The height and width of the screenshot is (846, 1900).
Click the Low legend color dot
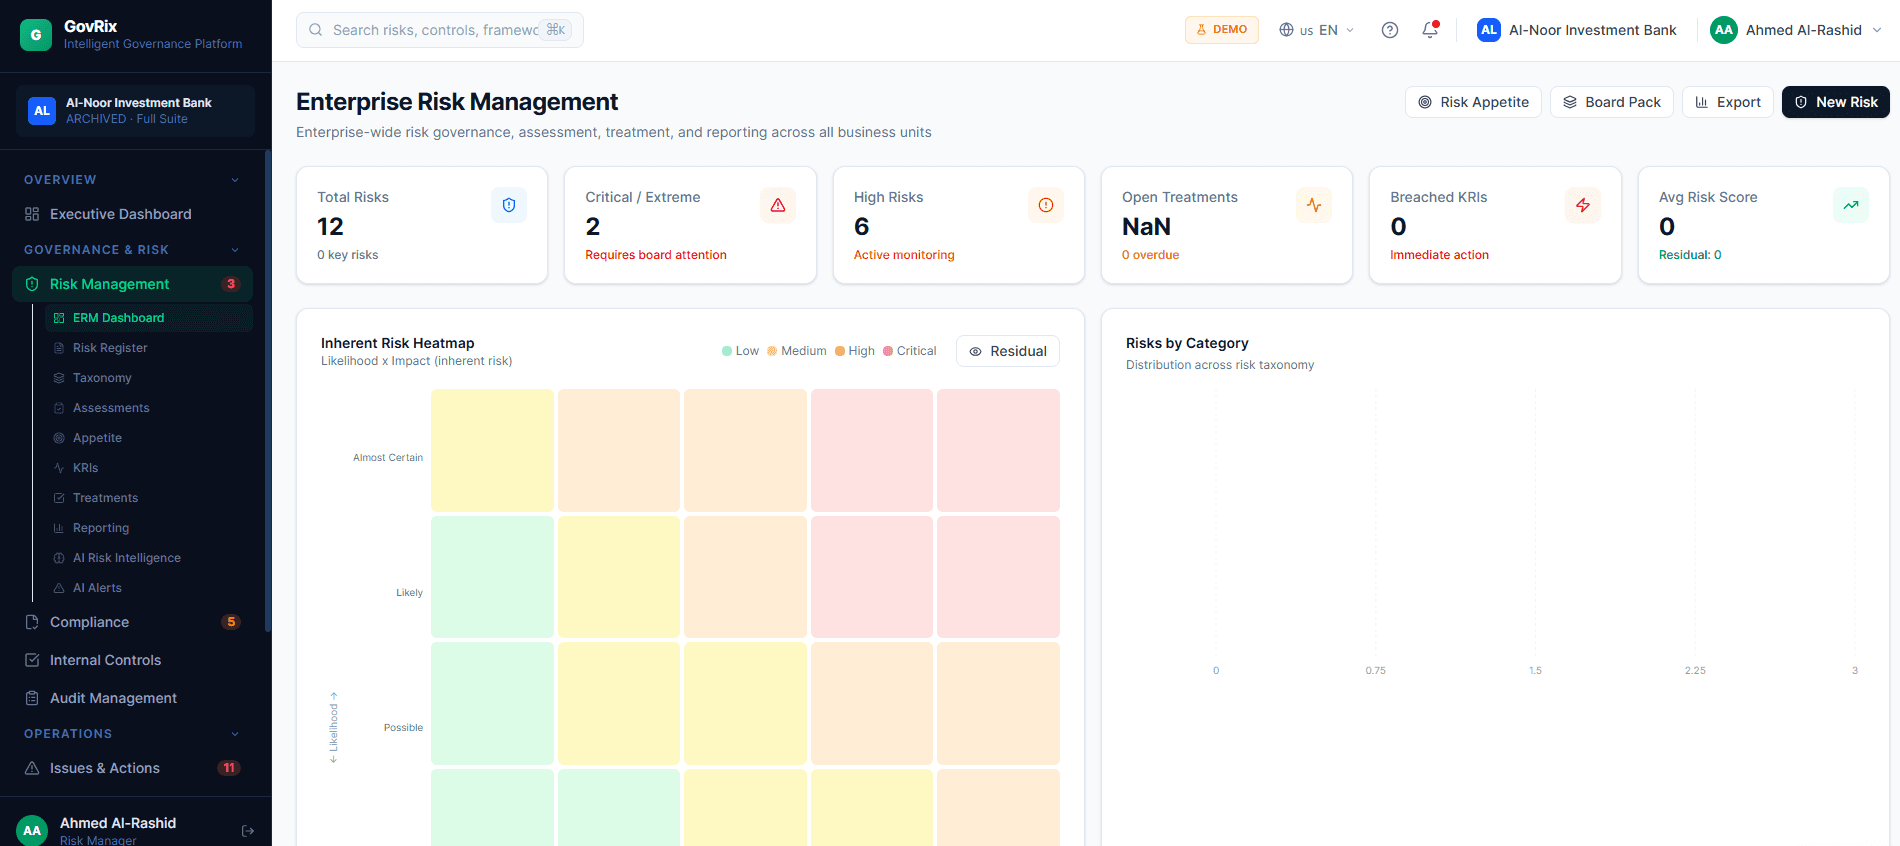point(727,351)
